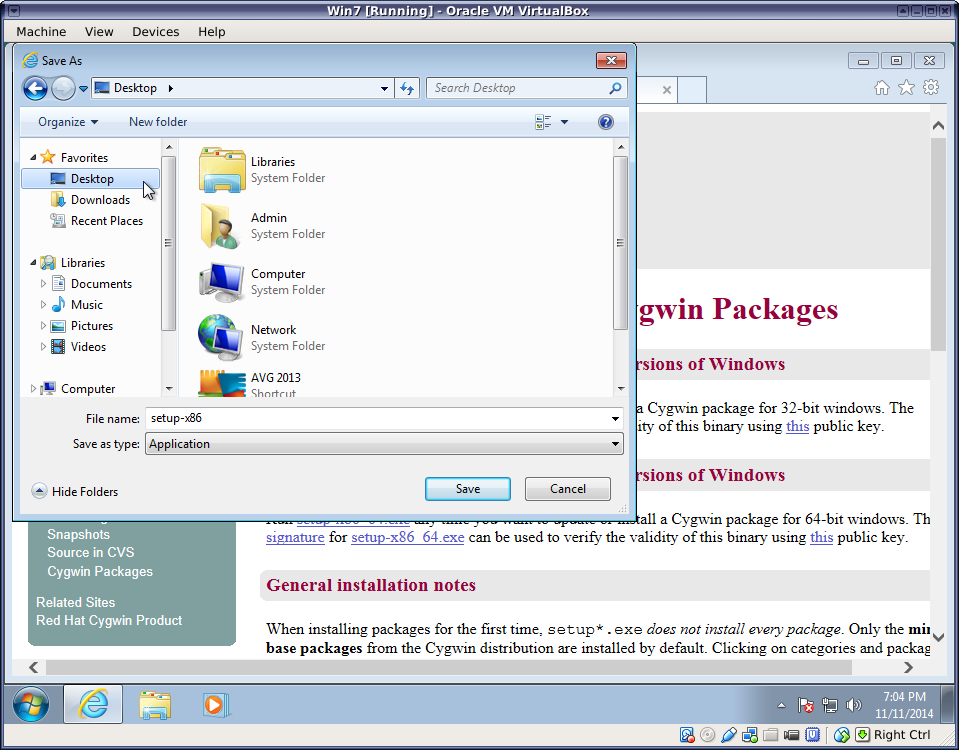Click the volume speaker tray icon
Image resolution: width=959 pixels, height=750 pixels.
pos(853,705)
